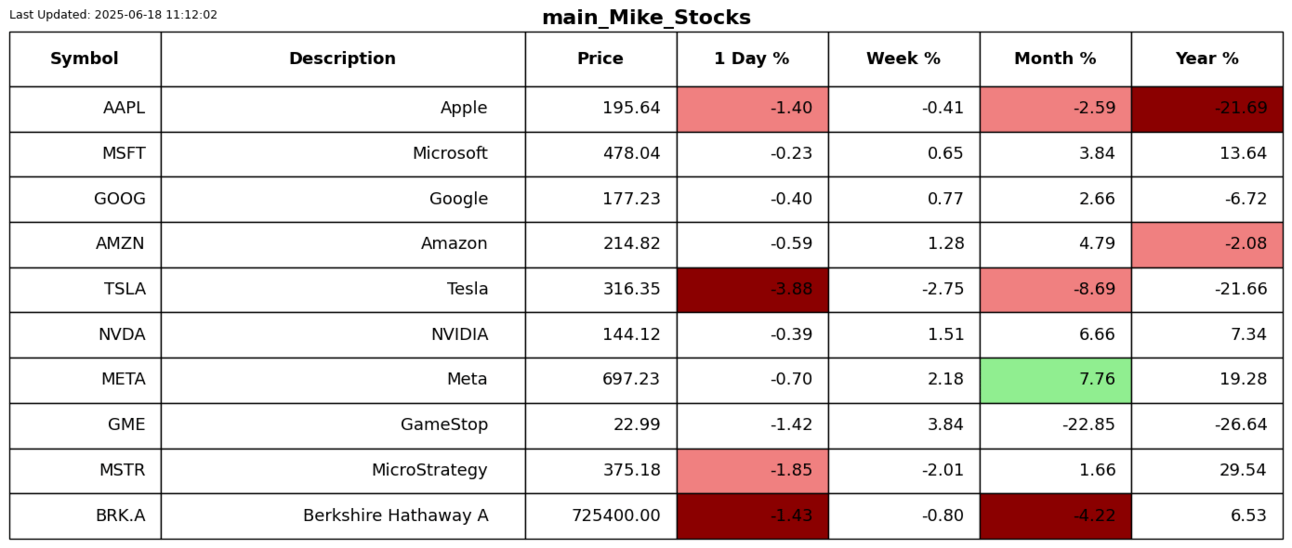Click the MicroStrategy description cell
The width and height of the screenshot is (1292, 548).
coord(342,470)
